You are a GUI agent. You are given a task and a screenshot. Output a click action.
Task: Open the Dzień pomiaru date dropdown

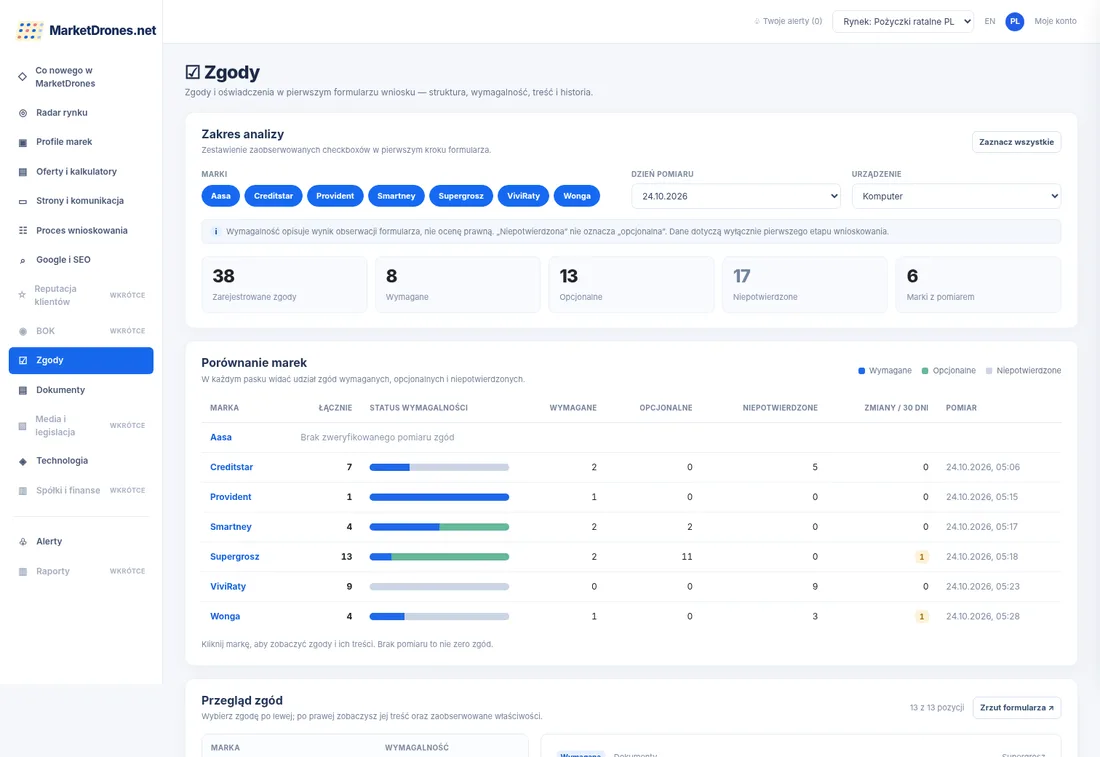[736, 196]
